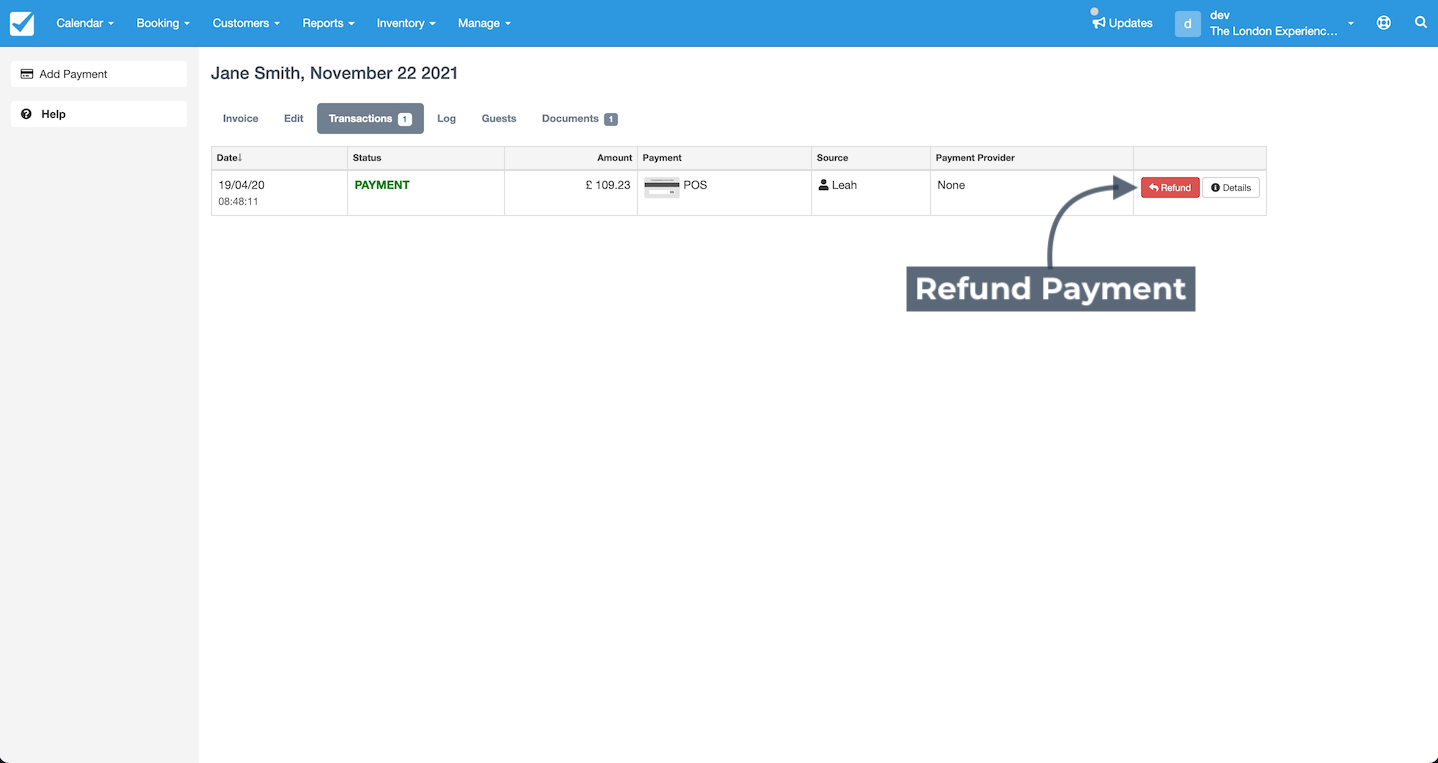Click the Jane Smith booking heading
The width and height of the screenshot is (1438, 763).
pyautogui.click(x=334, y=73)
